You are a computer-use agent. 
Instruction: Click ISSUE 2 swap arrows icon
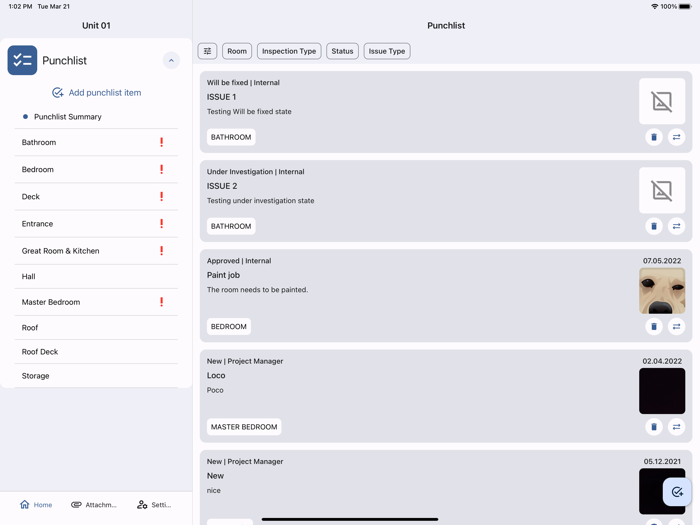point(676,226)
